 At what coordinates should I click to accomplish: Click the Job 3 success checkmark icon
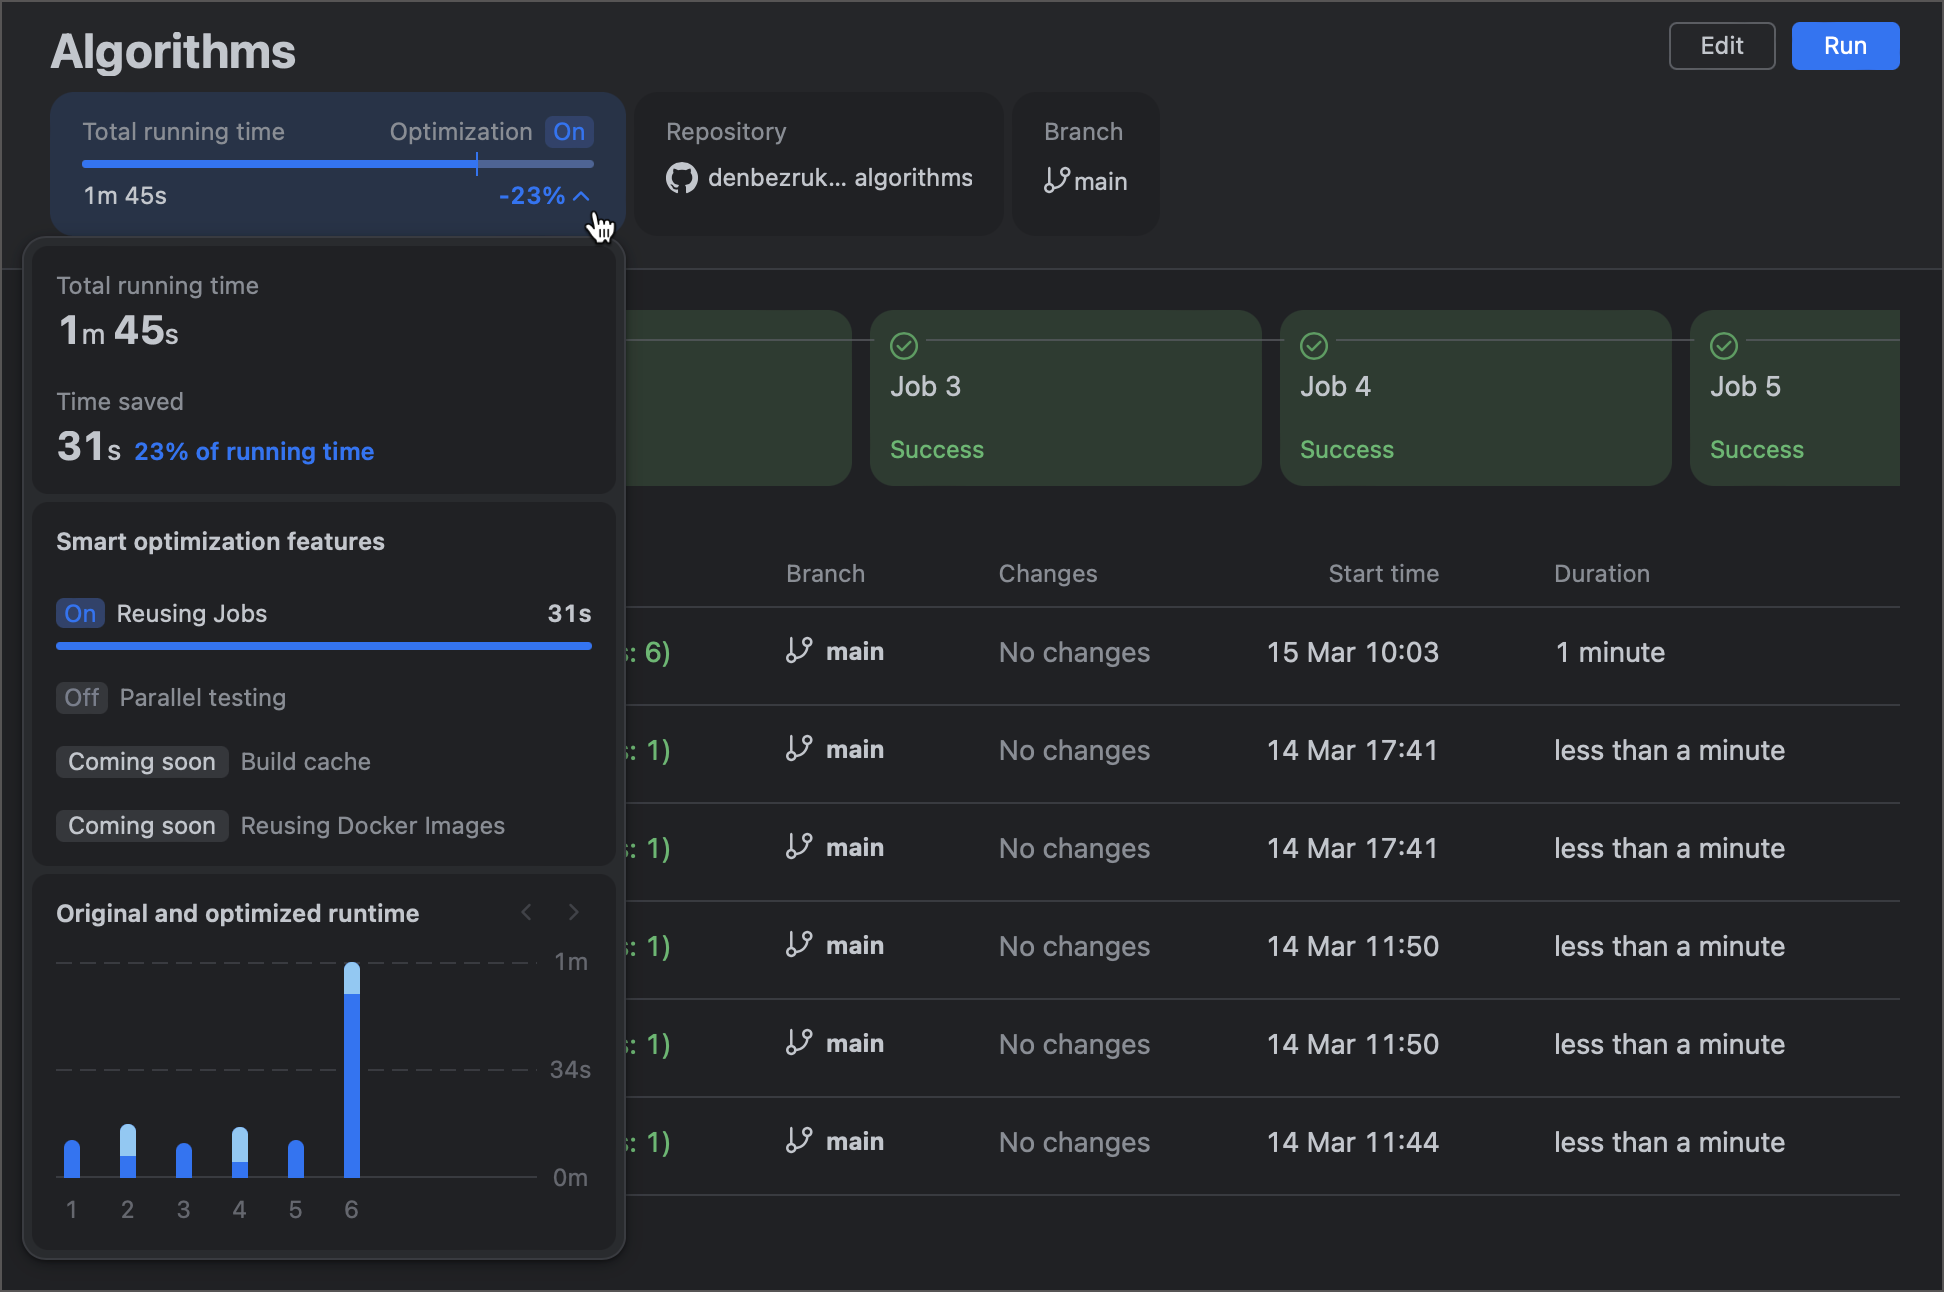pyautogui.click(x=904, y=346)
